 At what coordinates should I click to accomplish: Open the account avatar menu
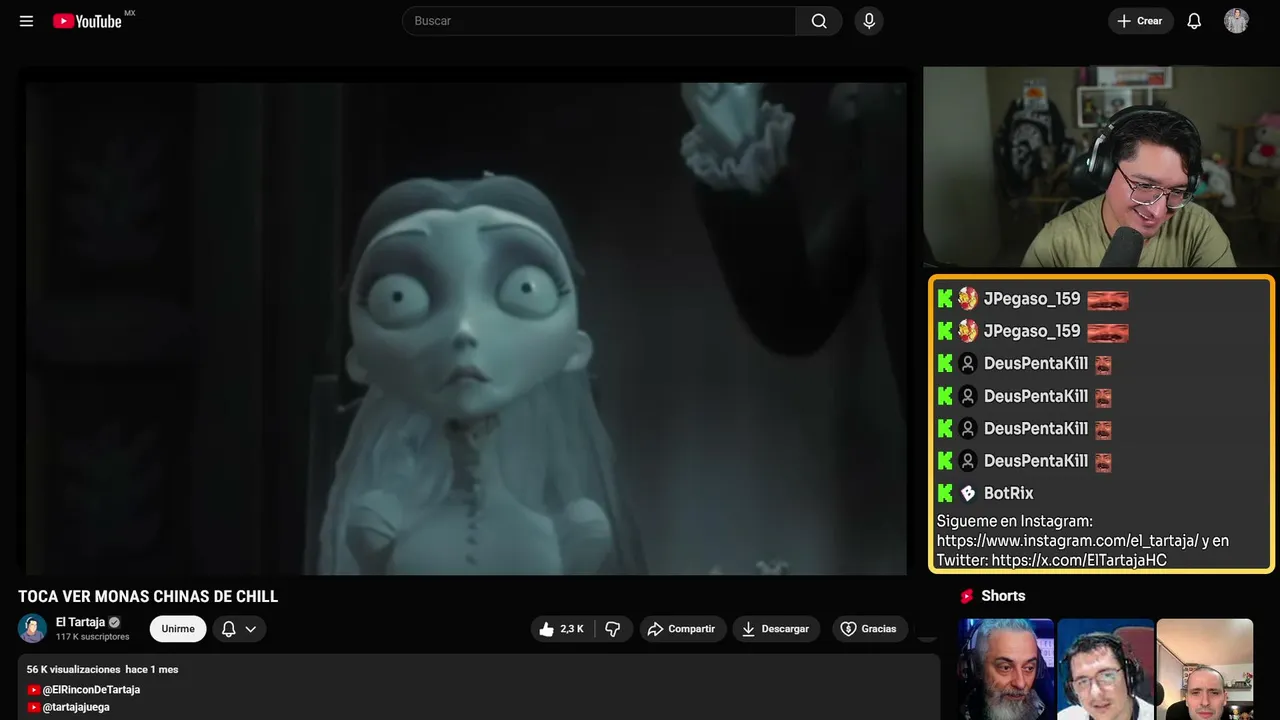[x=1237, y=21]
